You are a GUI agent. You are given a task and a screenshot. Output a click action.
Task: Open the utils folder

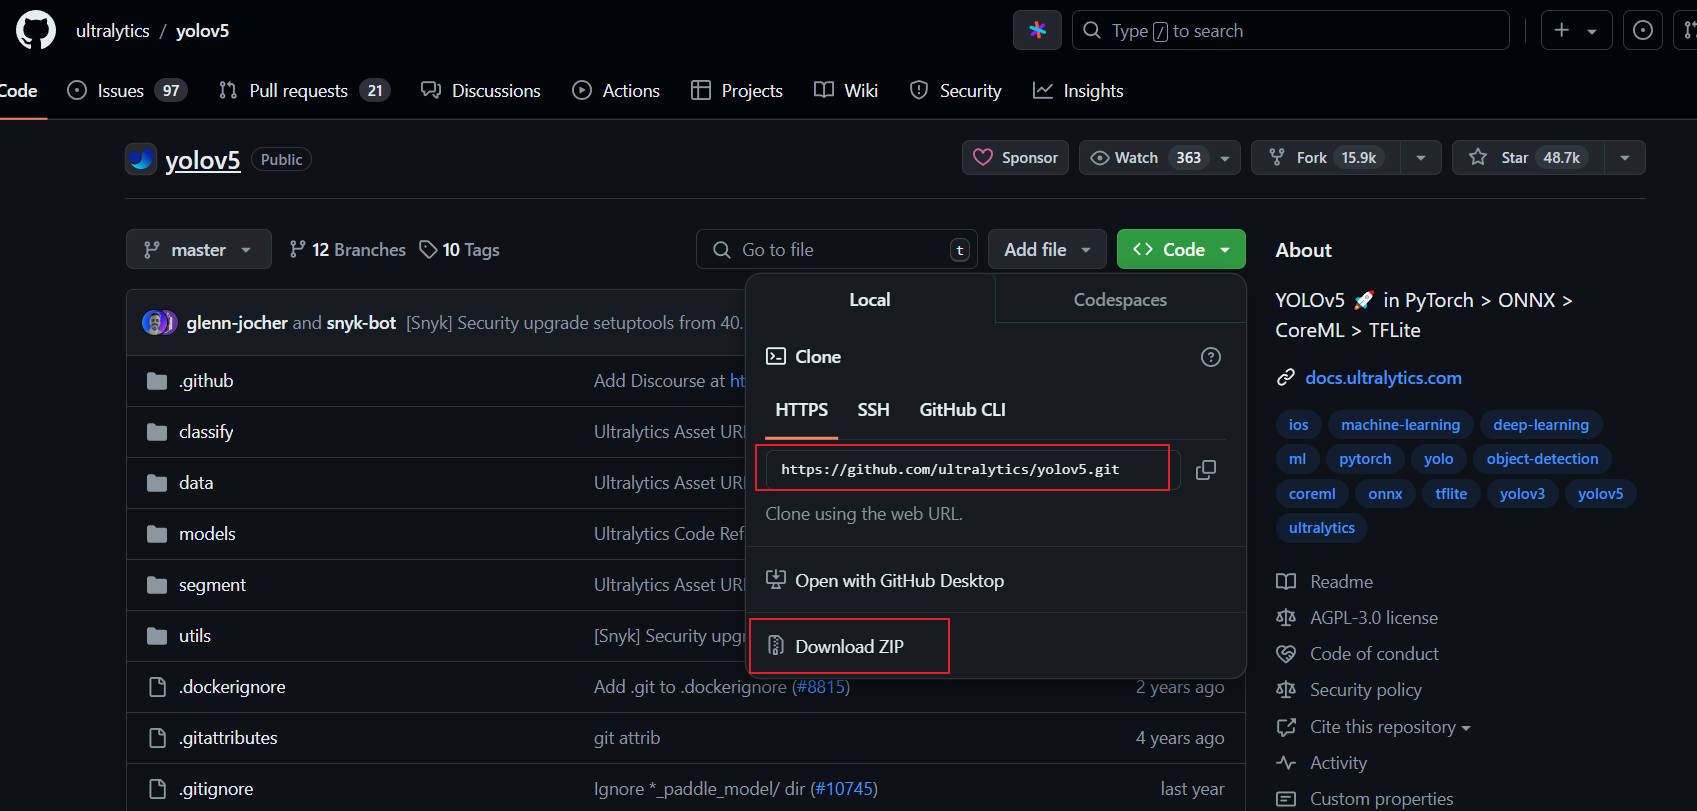click(195, 636)
